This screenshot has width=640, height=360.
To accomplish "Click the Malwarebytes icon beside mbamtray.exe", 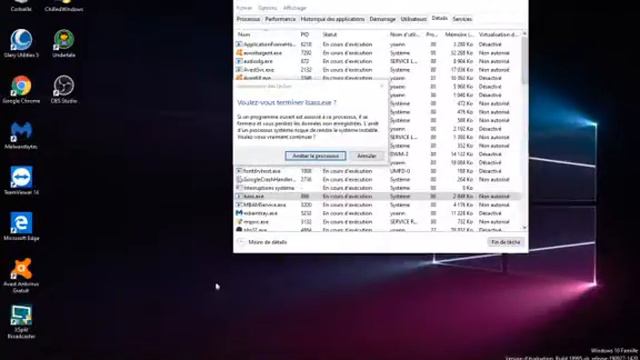I will pyautogui.click(x=239, y=213).
